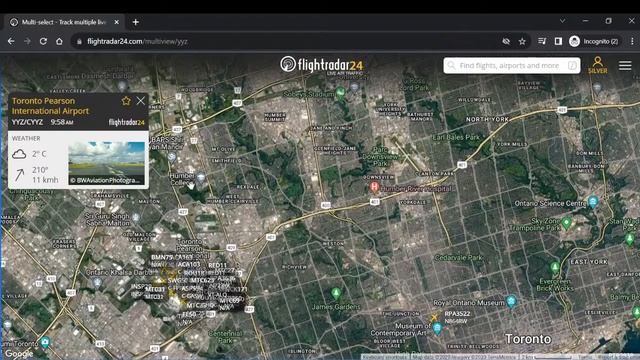Click the flightradar24 logo at top center

point(322,65)
